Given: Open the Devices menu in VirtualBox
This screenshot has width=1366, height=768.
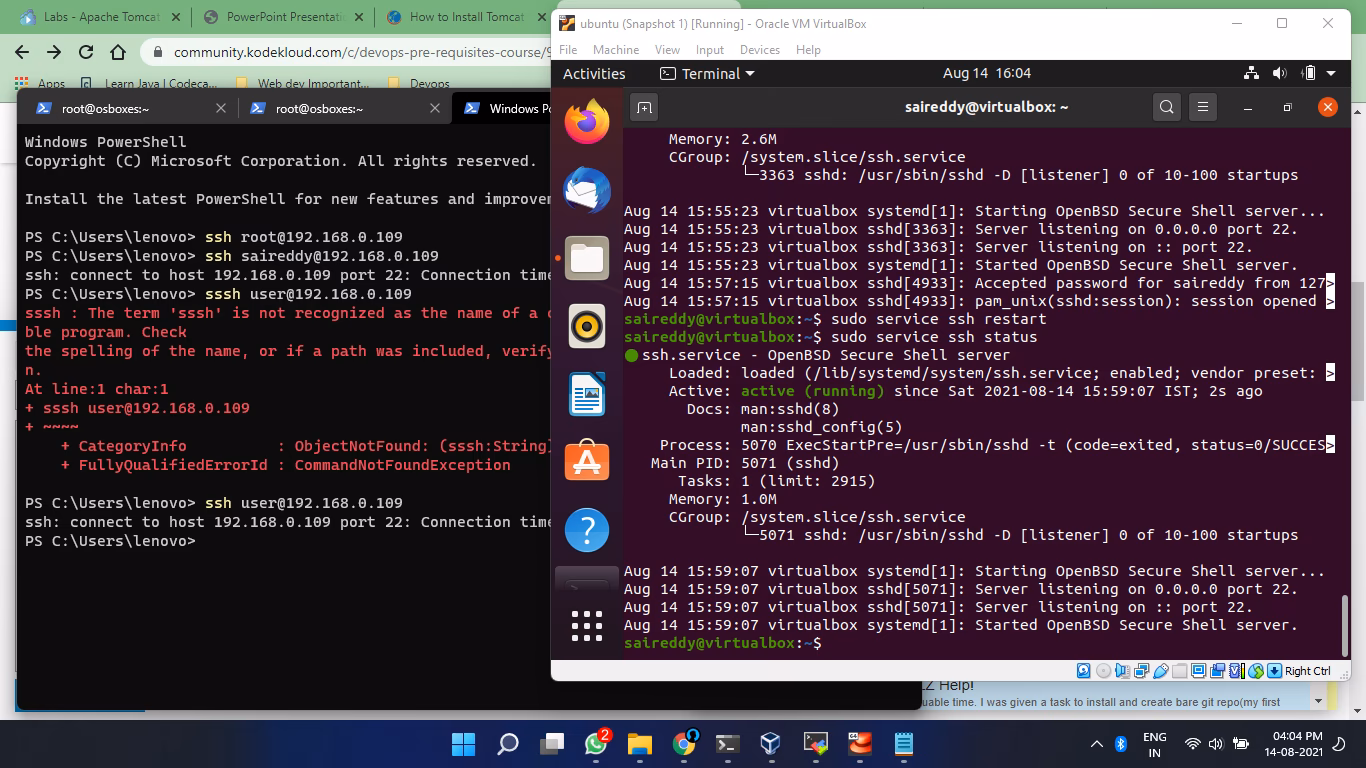Looking at the screenshot, I should click(760, 49).
